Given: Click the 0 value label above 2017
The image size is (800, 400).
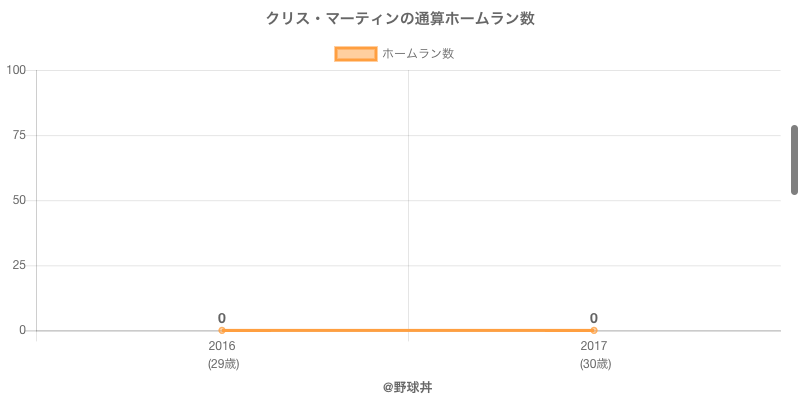Looking at the screenshot, I should [594, 318].
